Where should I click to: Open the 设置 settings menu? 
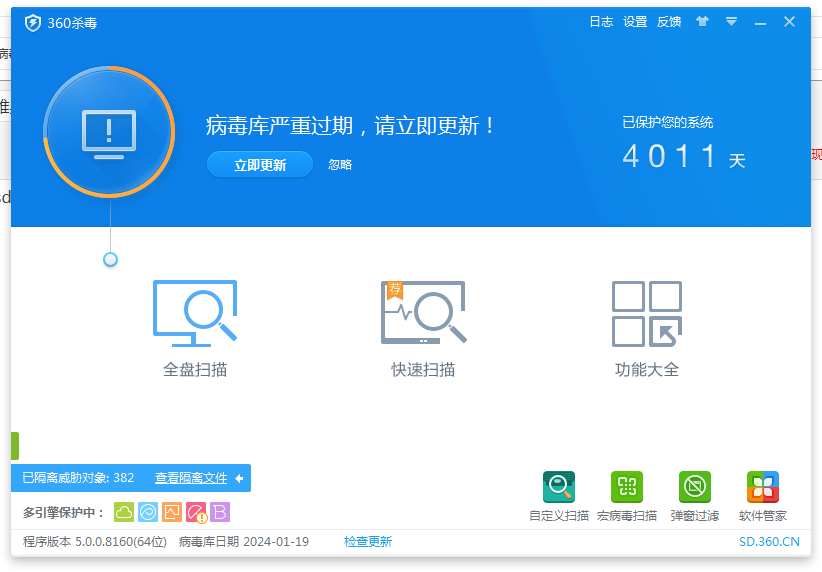(x=635, y=21)
